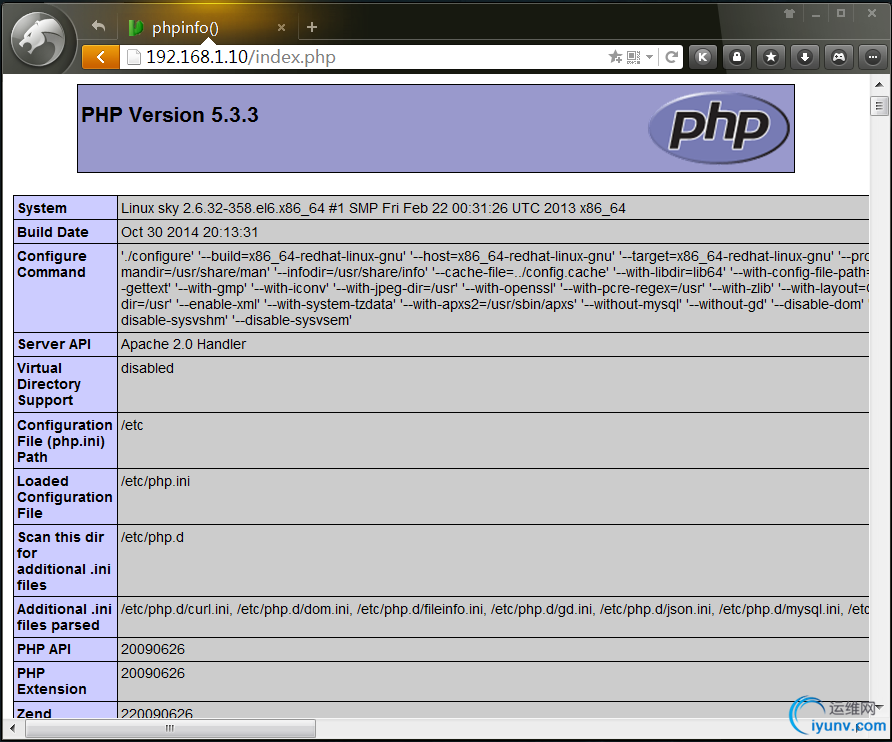Click the undo closed tab arrow
The width and height of the screenshot is (892, 742).
coord(98,26)
